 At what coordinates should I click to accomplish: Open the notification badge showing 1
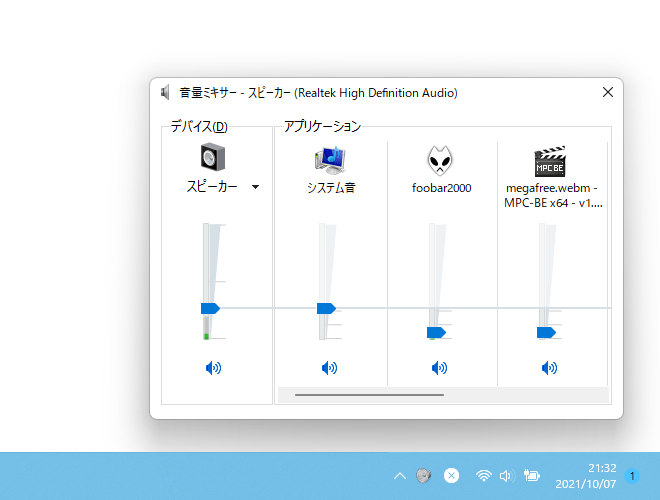tap(631, 476)
